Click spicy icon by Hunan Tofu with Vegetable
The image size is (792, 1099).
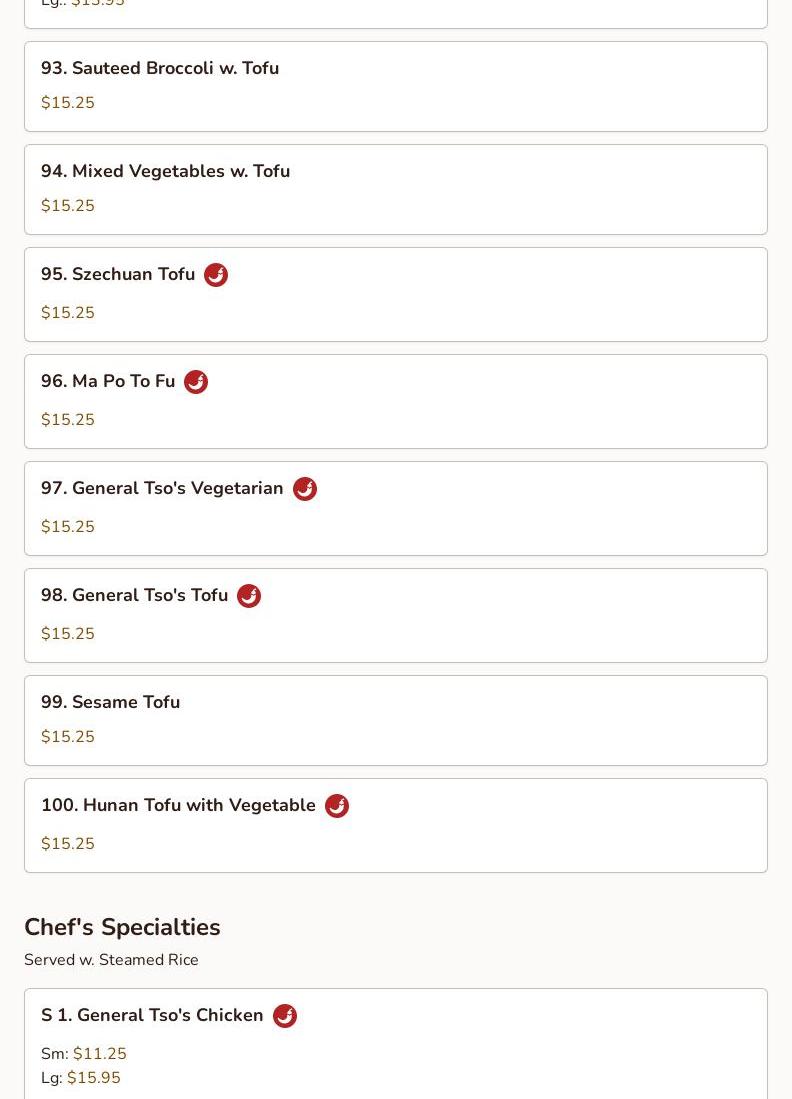tap(337, 806)
